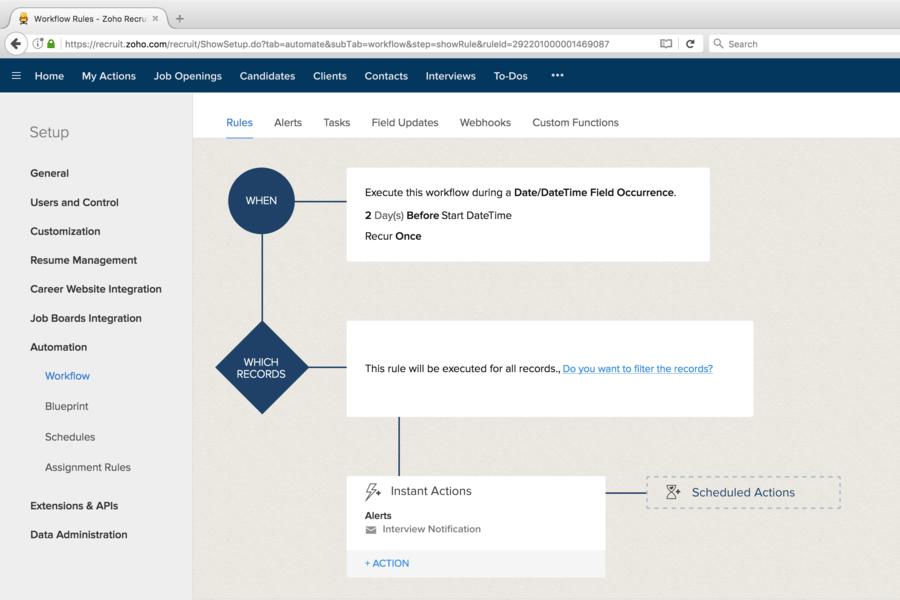Click the Scheduled Actions hourglass icon
Viewport: 900px width, 600px height.
click(x=673, y=492)
